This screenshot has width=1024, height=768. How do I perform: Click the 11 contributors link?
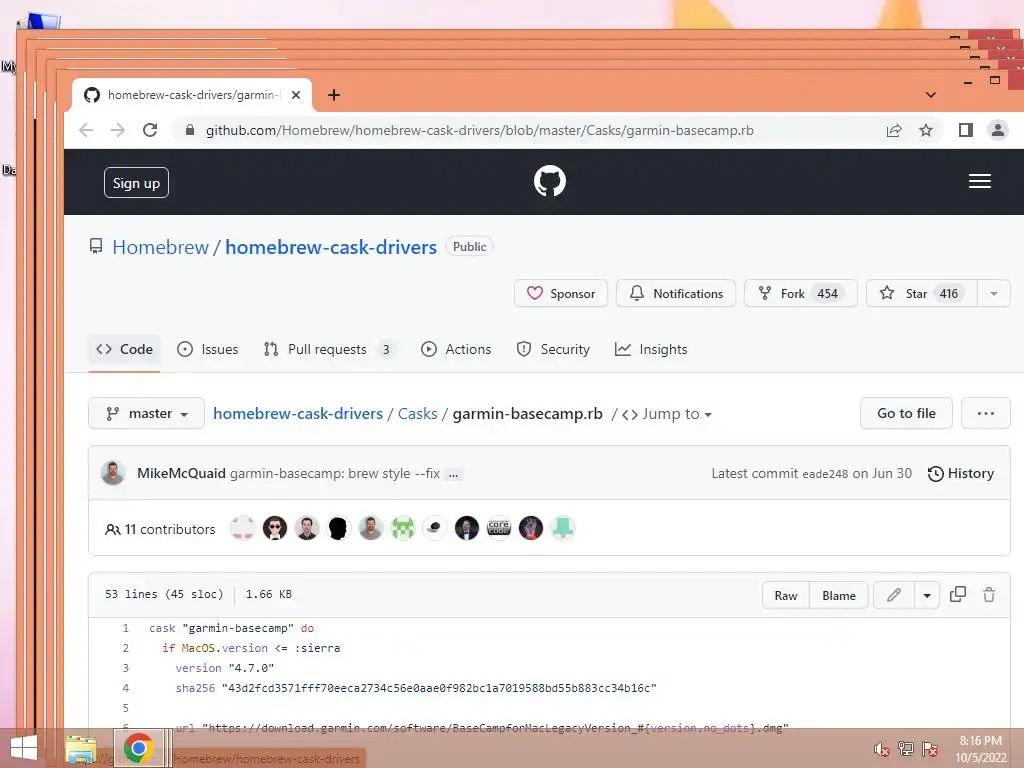click(x=160, y=529)
